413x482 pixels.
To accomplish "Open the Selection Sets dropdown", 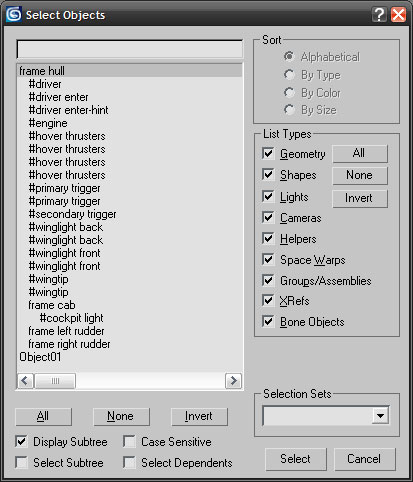I will pyautogui.click(x=380, y=416).
